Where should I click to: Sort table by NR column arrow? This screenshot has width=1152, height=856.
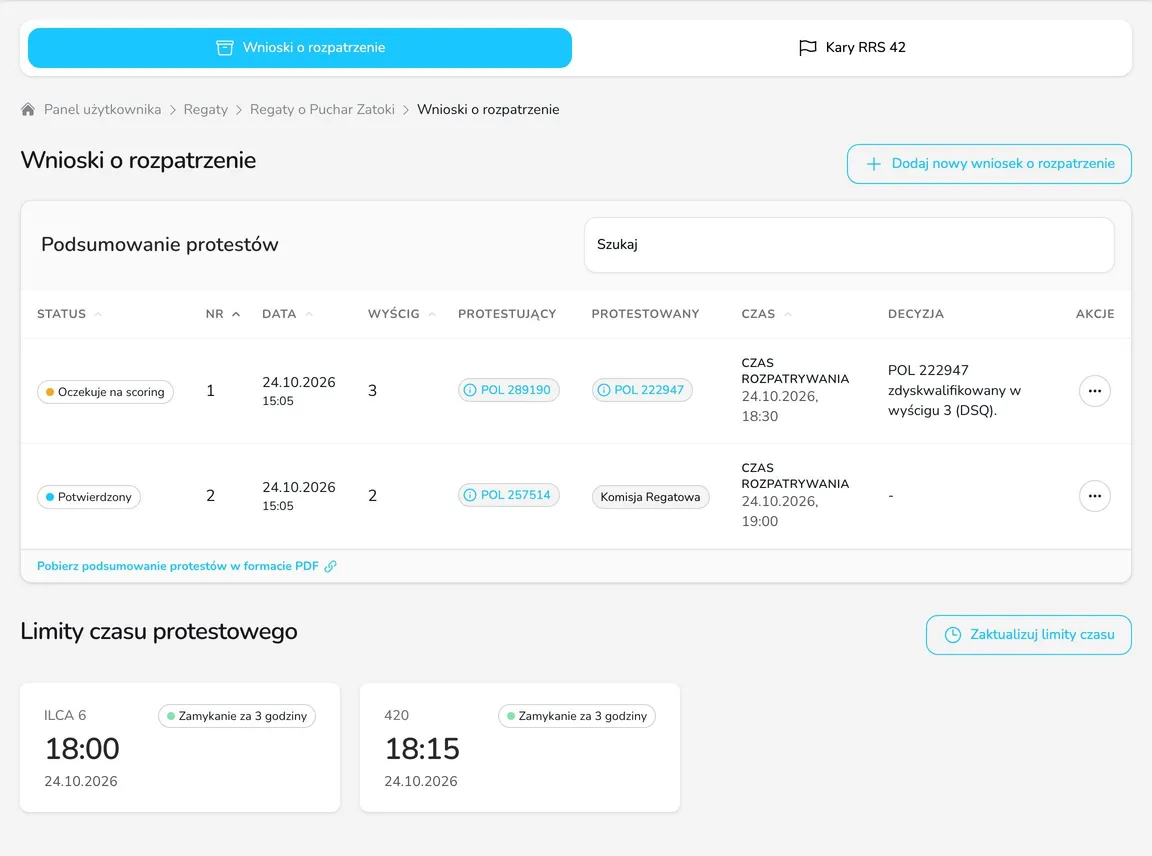click(x=236, y=314)
